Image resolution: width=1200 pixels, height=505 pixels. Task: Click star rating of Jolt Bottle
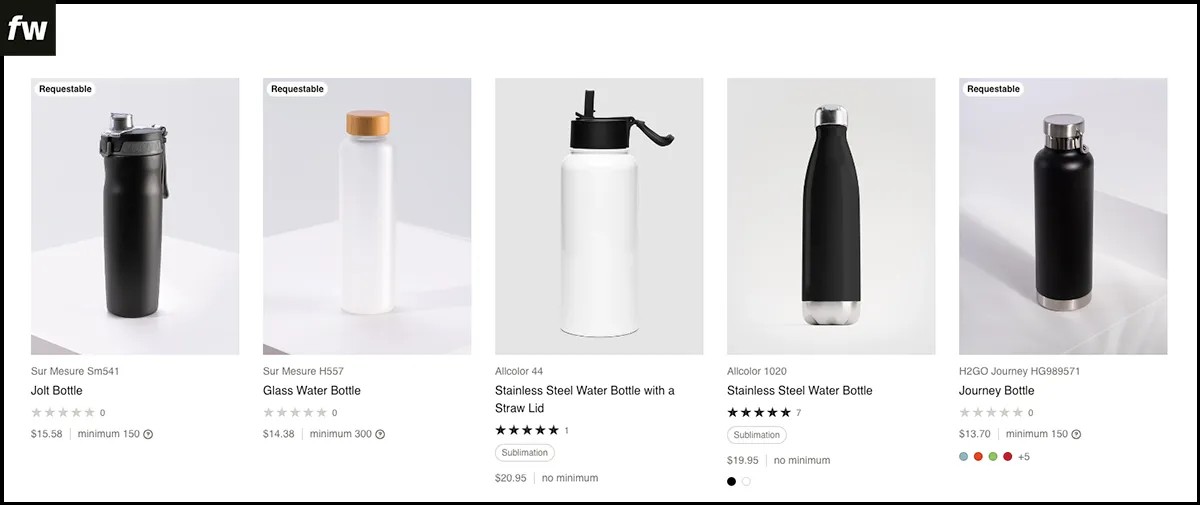[63, 412]
